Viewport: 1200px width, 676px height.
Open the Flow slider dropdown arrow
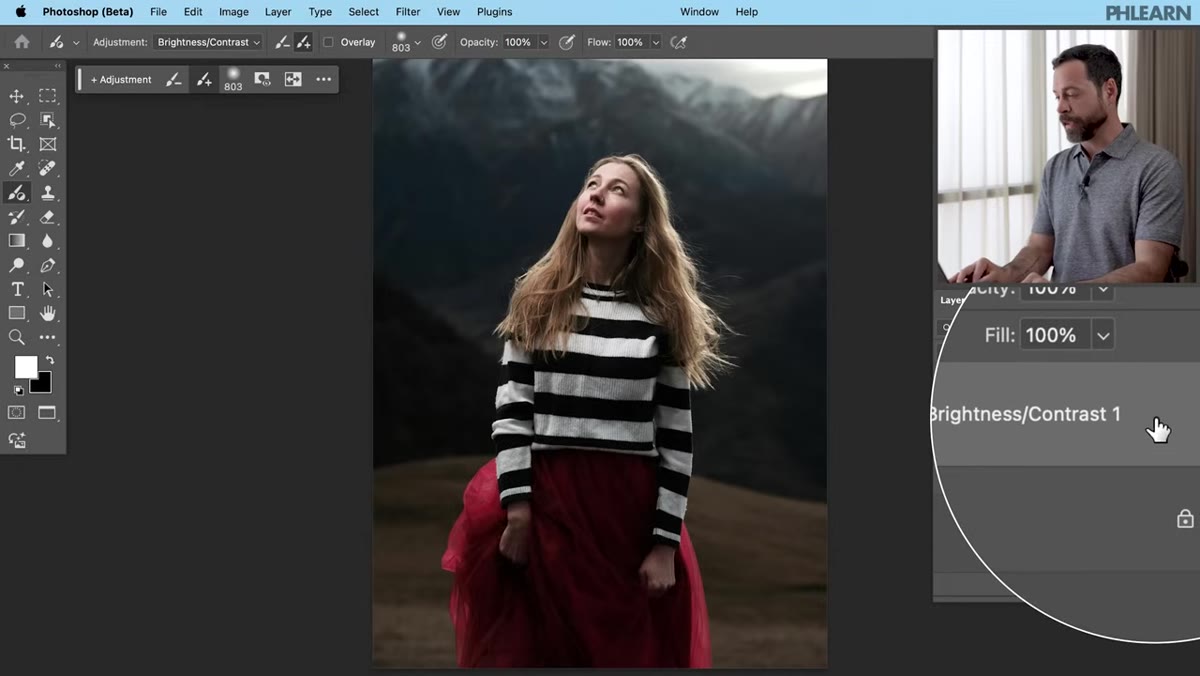pos(655,42)
